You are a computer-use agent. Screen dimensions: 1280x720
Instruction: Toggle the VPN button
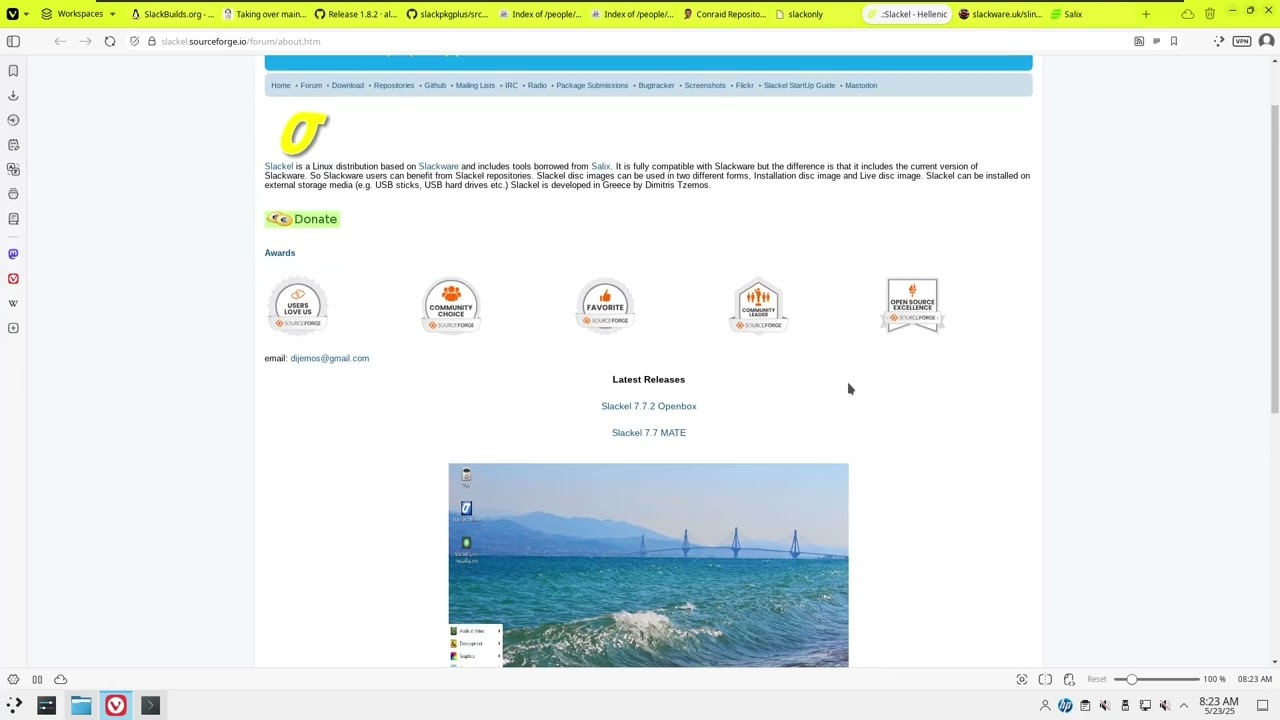pyautogui.click(x=1242, y=41)
